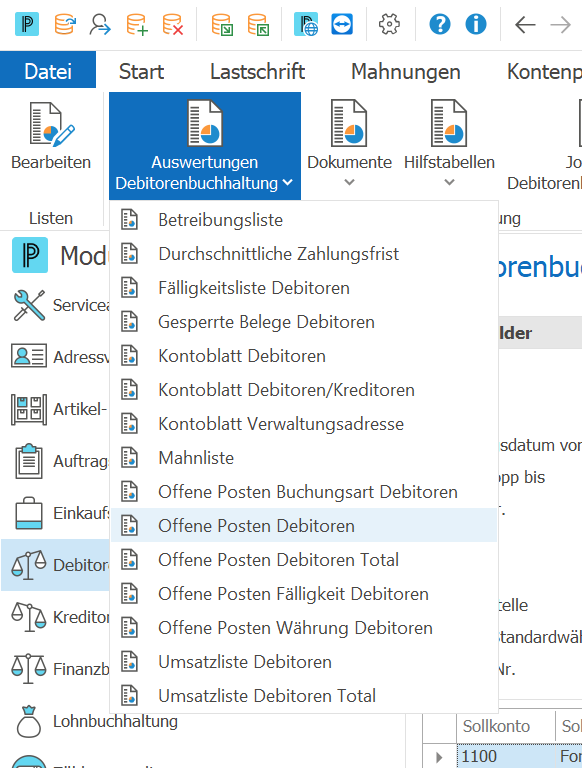Open the Finanzbuchhaltung balanced scales icon
Viewport: 582px width, 768px height.
(x=29, y=669)
